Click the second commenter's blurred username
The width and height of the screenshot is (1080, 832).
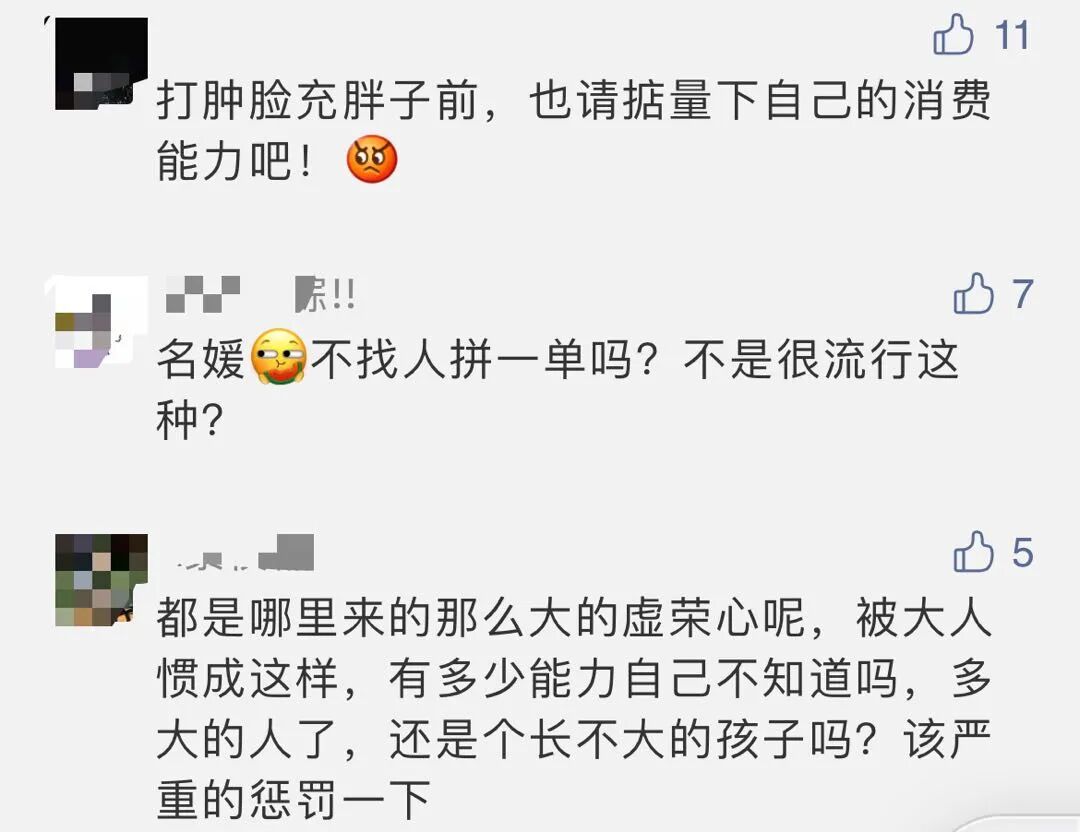click(260, 294)
